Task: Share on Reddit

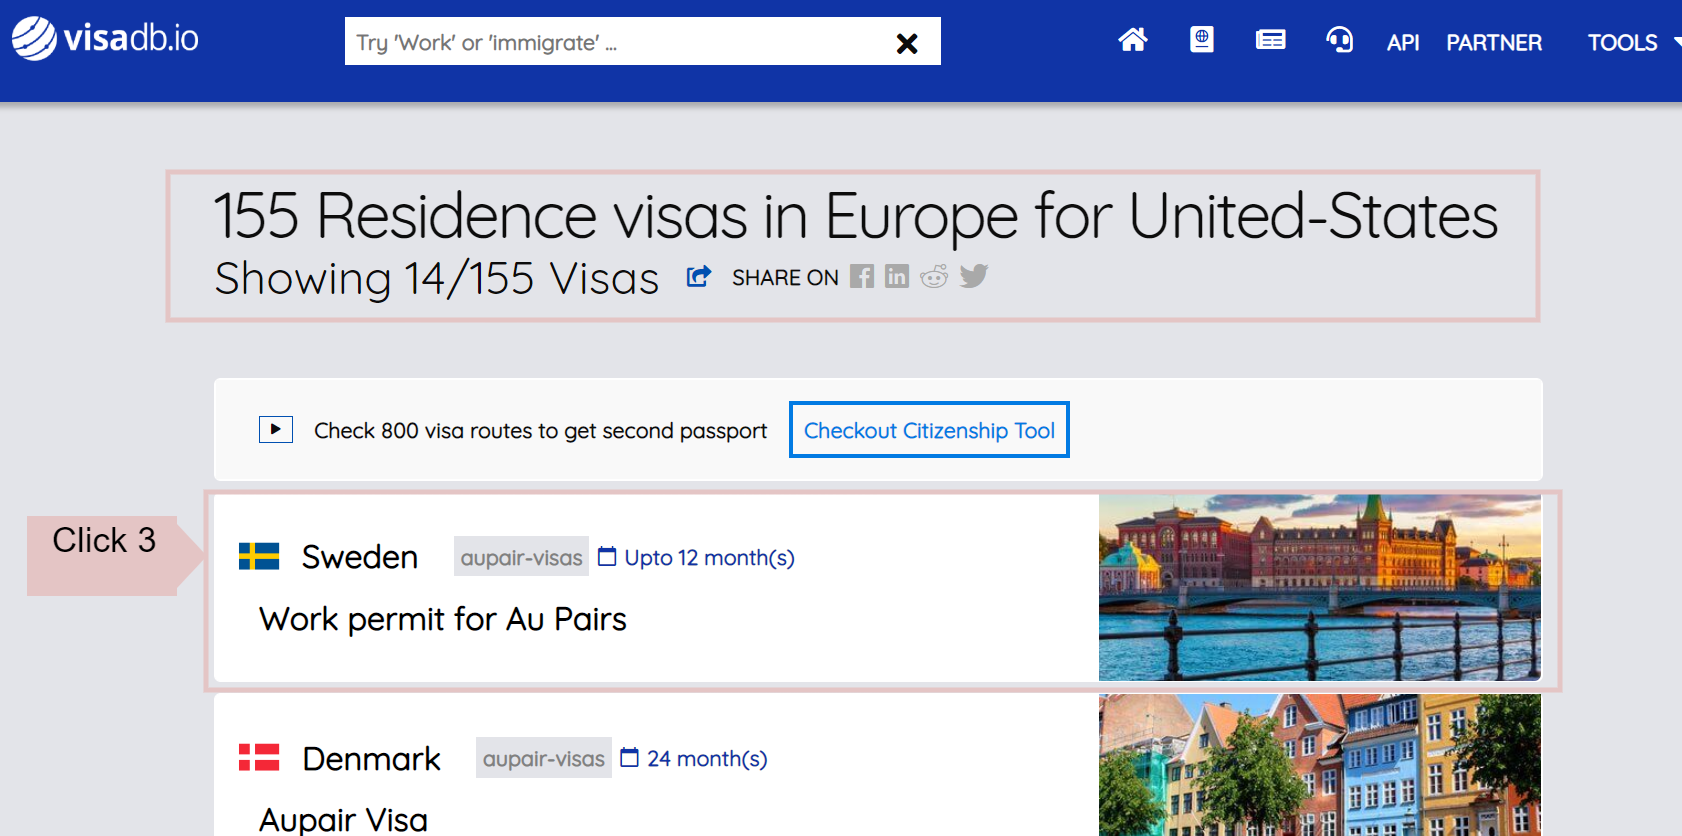Action: [x=934, y=277]
